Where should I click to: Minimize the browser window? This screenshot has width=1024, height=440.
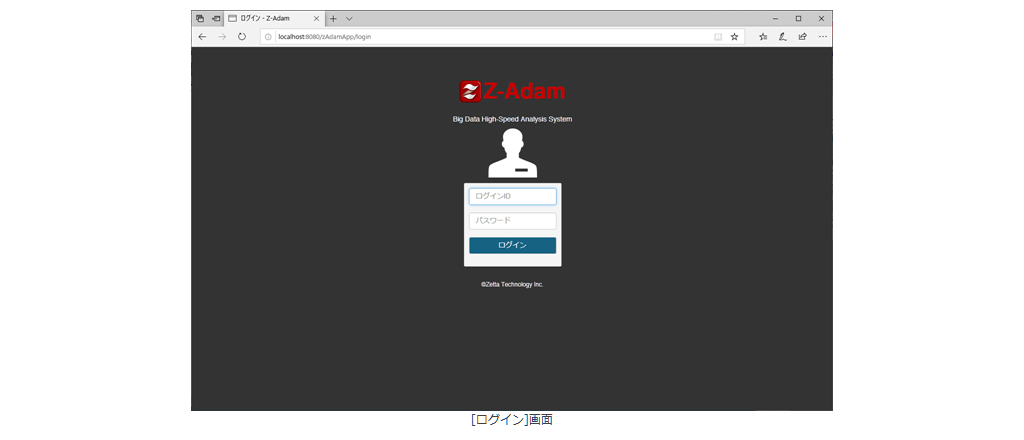[x=775, y=19]
